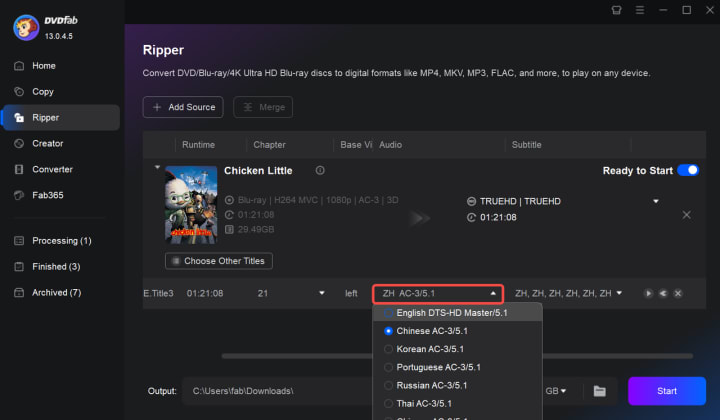720x420 pixels.
Task: Remove Chicken Little source with X icon
Action: pos(686,215)
